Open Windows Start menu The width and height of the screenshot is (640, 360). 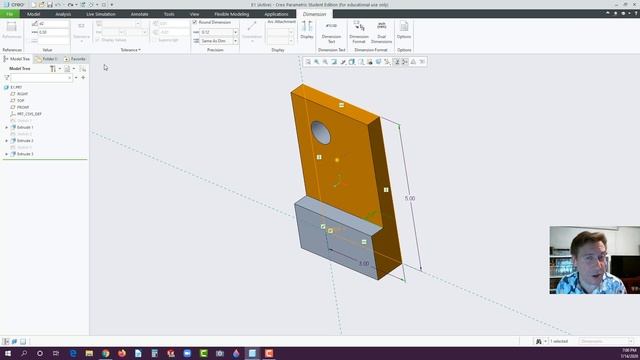7,353
